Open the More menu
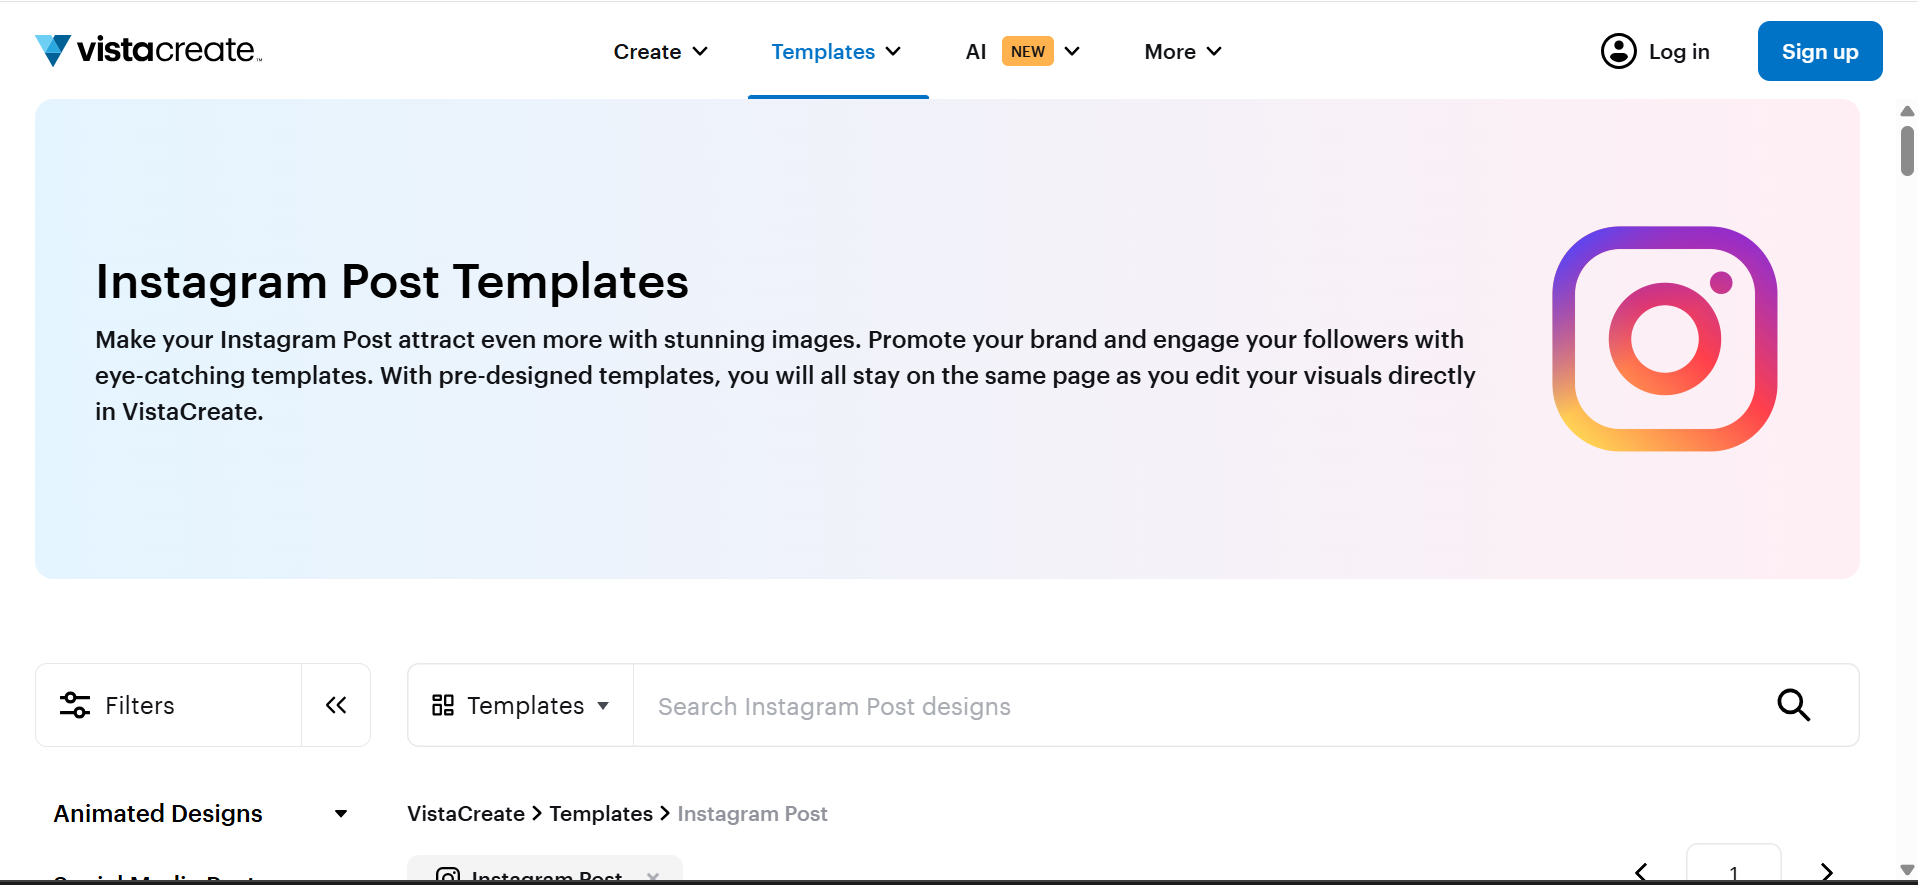1918x885 pixels. [1183, 52]
